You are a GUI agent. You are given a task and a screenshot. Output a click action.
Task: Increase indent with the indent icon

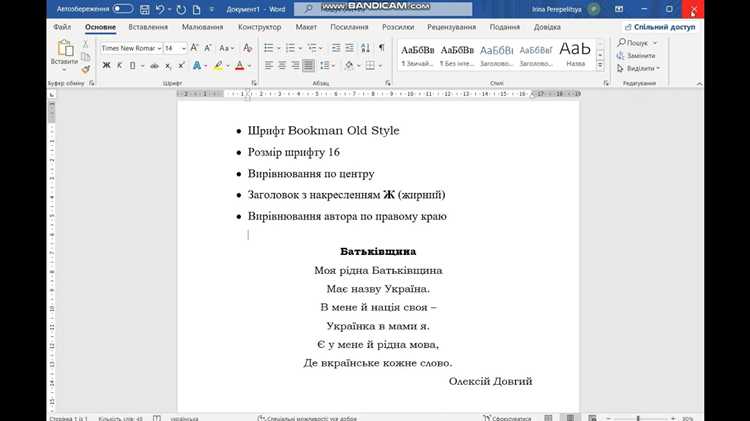[350, 48]
